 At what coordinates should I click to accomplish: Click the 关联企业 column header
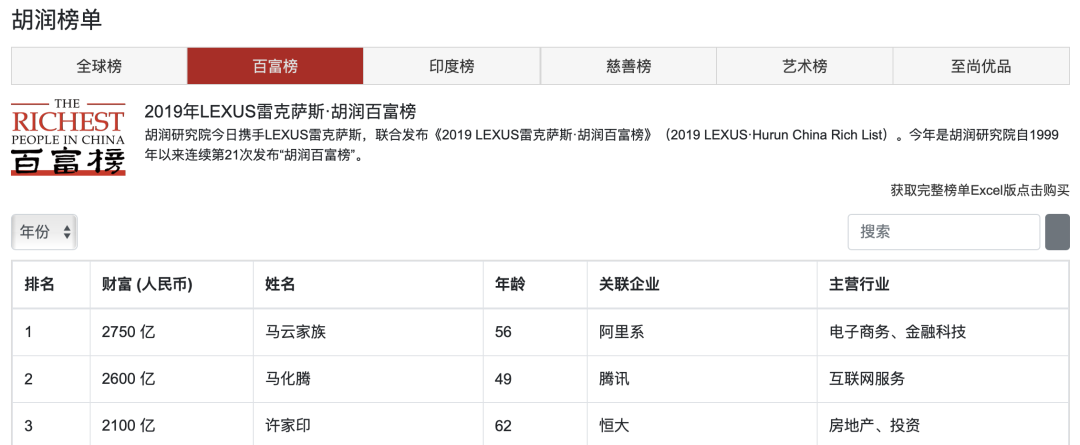point(629,285)
